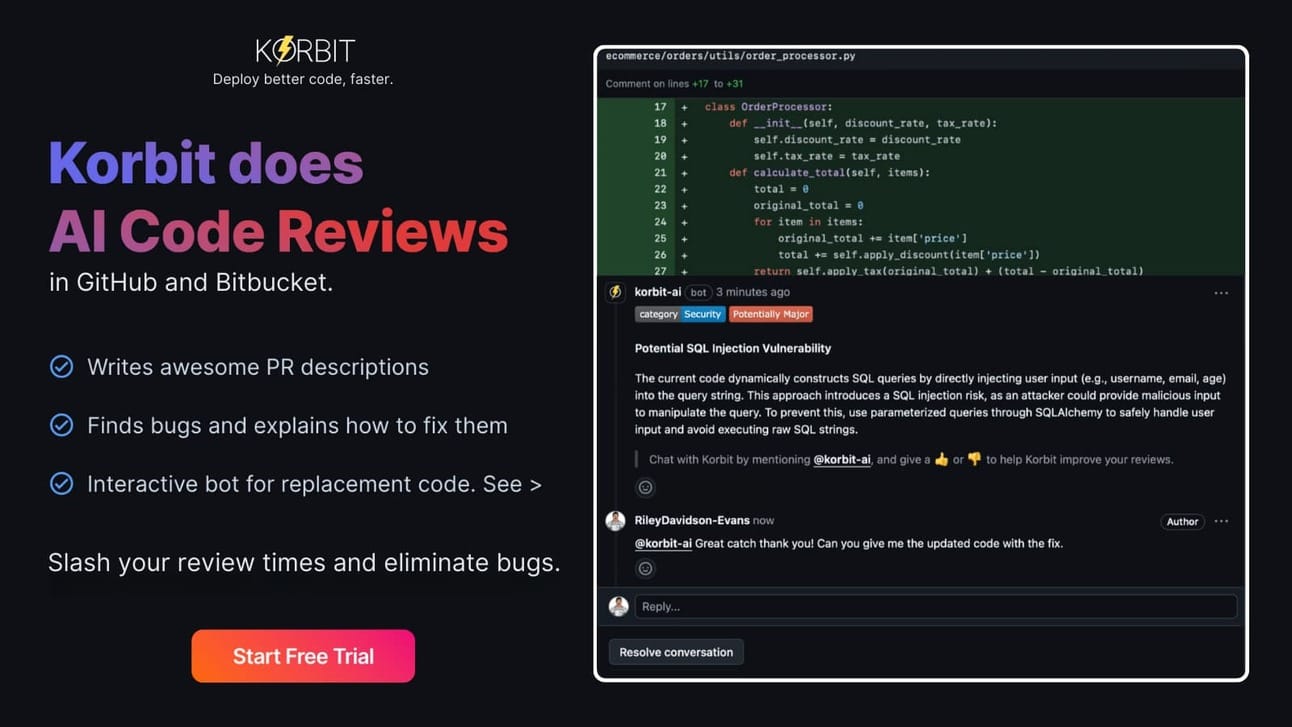
Task: Click the checkmark icon beside "Interactive bot for replacement code"
Action: [x=61, y=484]
